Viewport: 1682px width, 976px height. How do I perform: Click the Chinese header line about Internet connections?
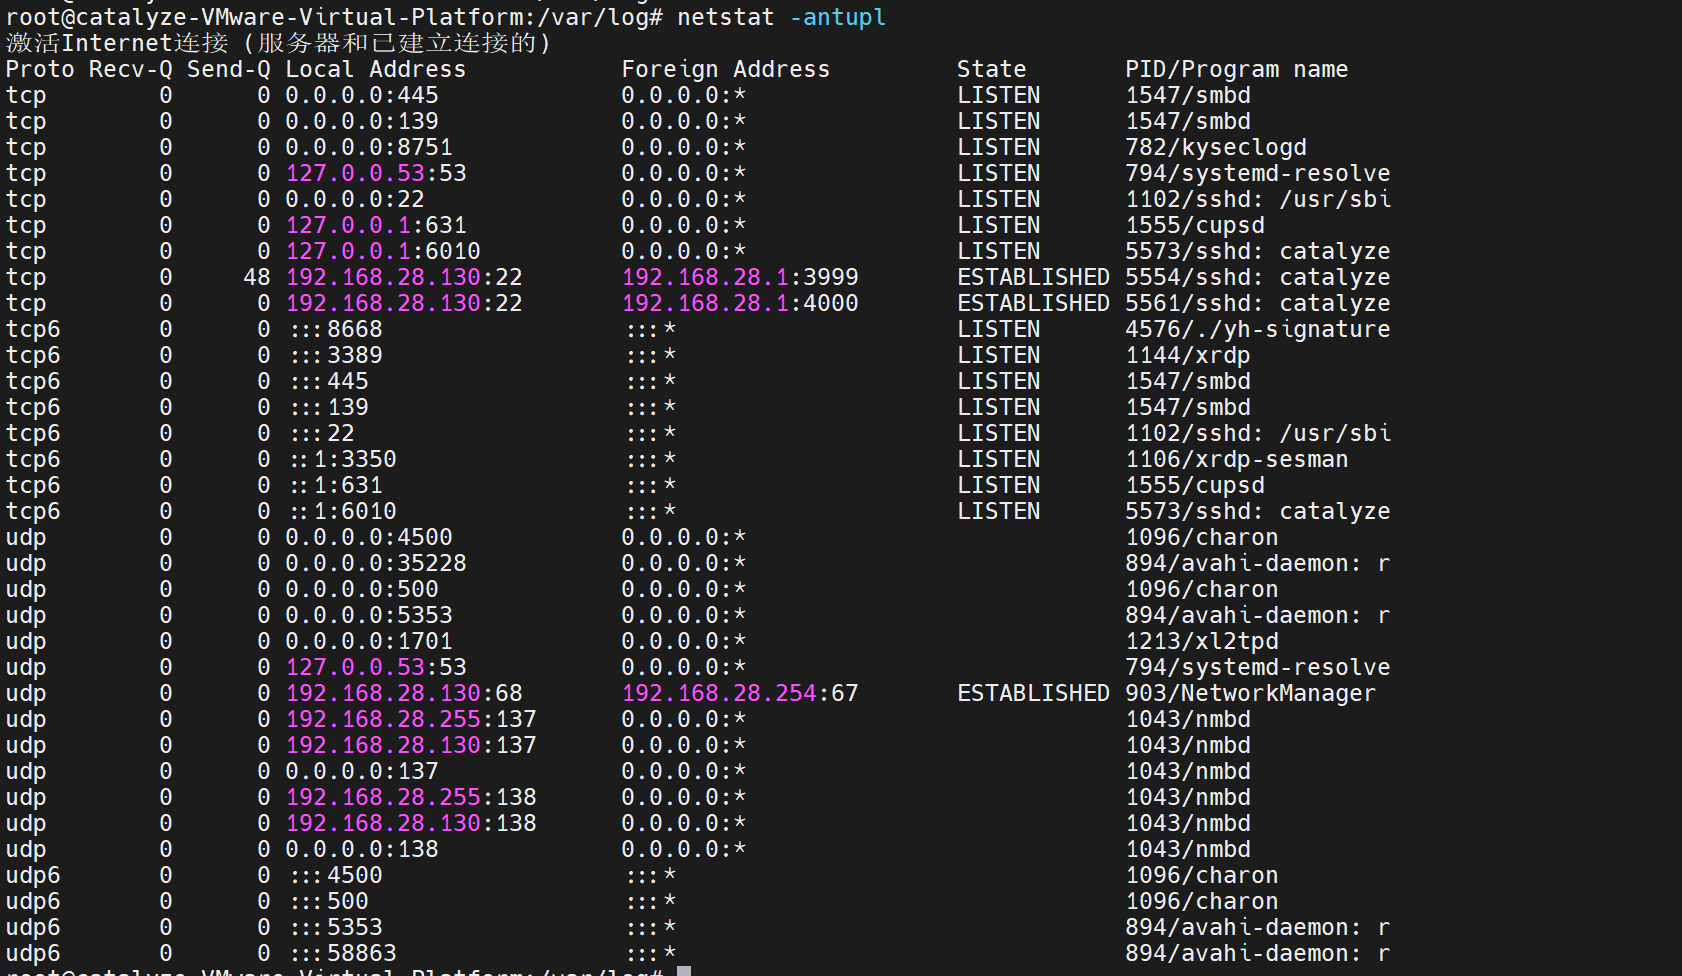point(278,43)
